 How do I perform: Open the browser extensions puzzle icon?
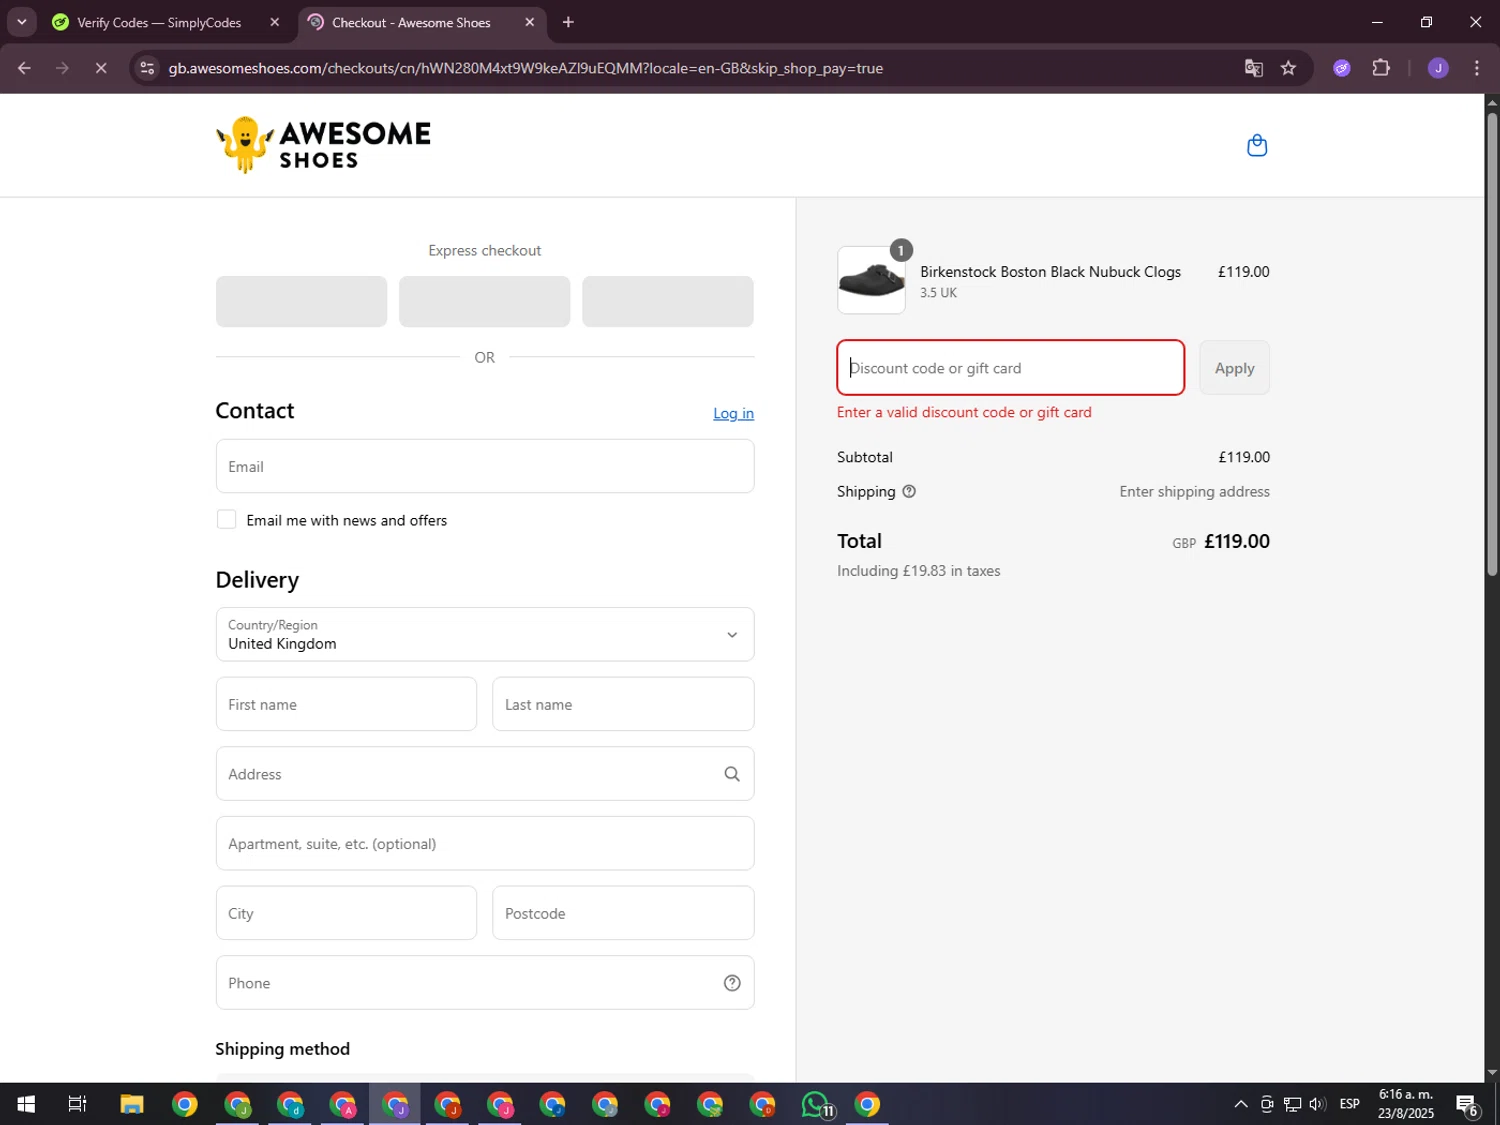[x=1381, y=68]
